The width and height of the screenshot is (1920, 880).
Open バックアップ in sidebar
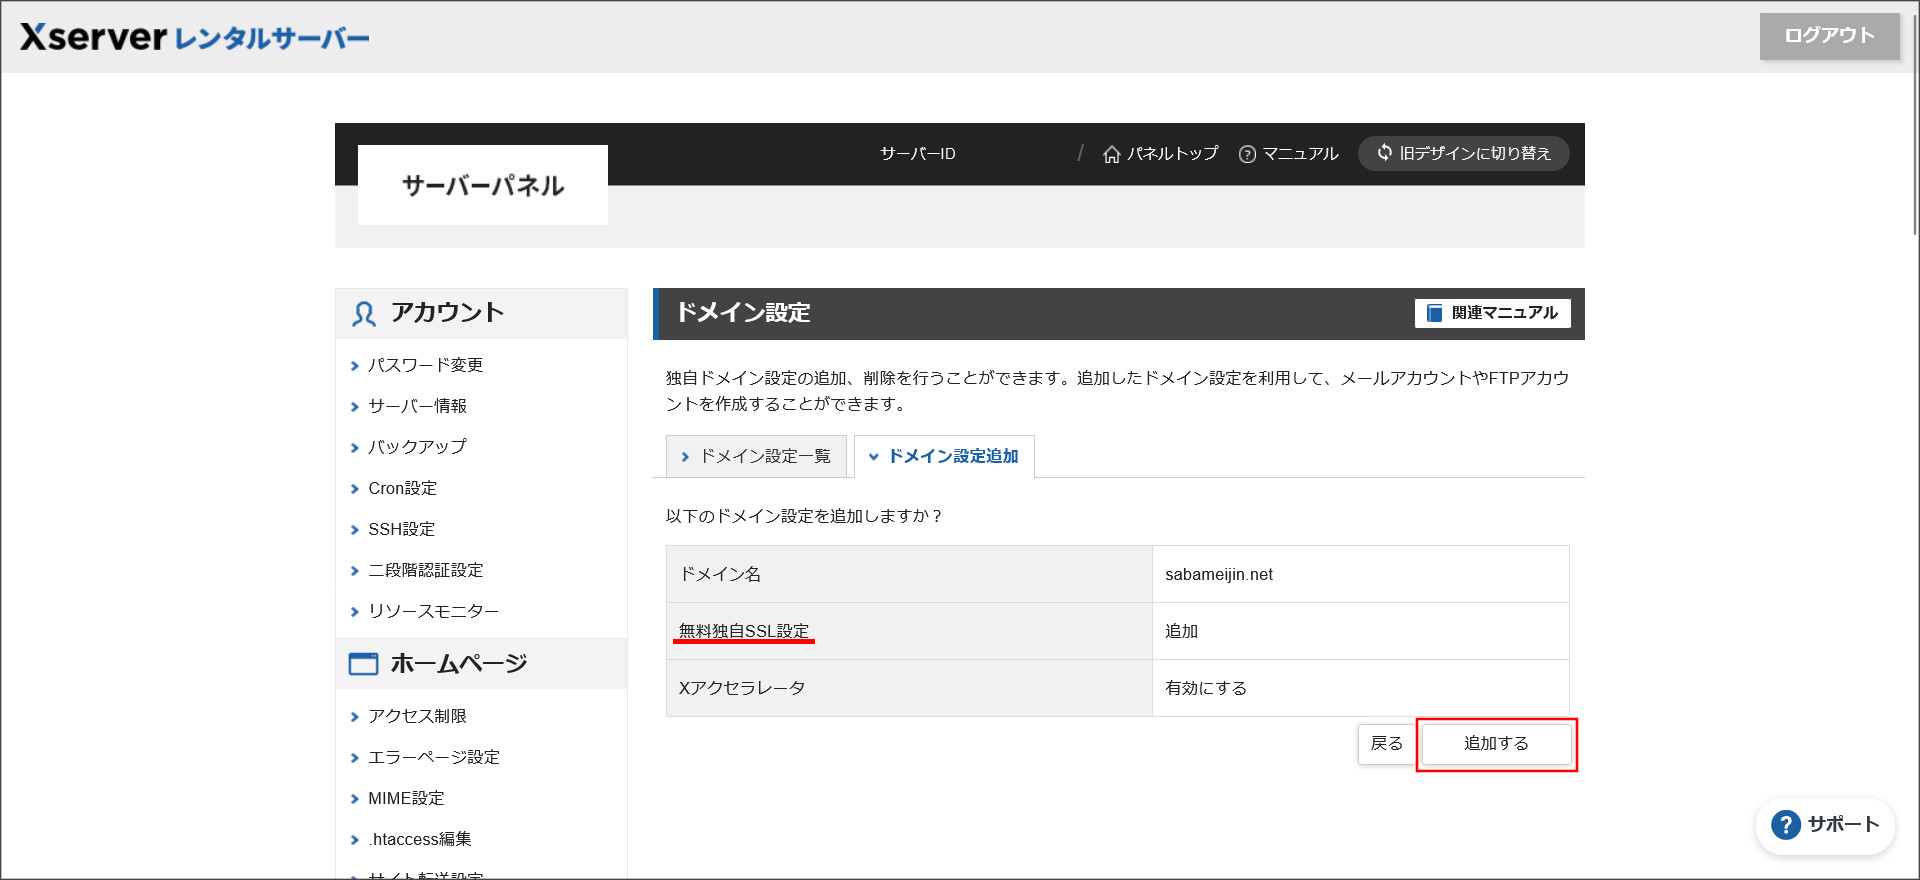tap(417, 447)
